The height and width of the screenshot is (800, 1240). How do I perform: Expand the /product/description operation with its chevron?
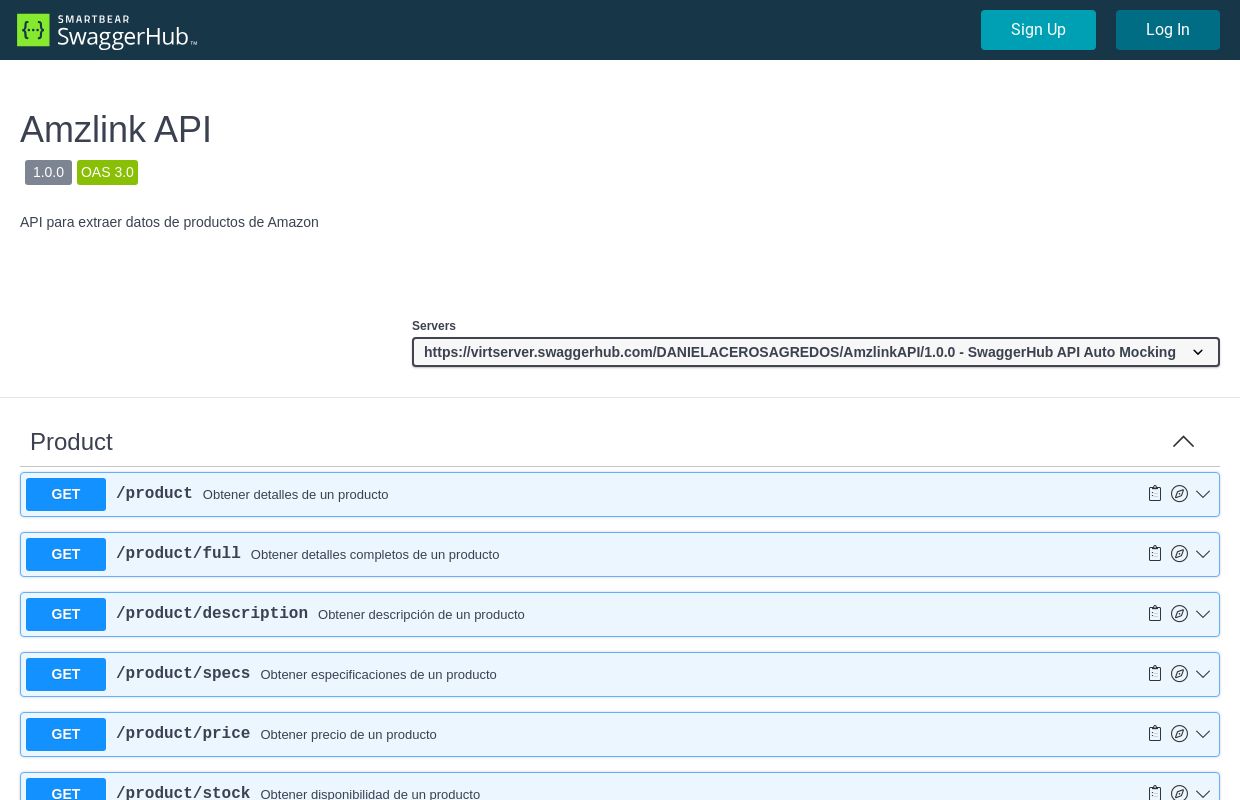pos(1203,614)
